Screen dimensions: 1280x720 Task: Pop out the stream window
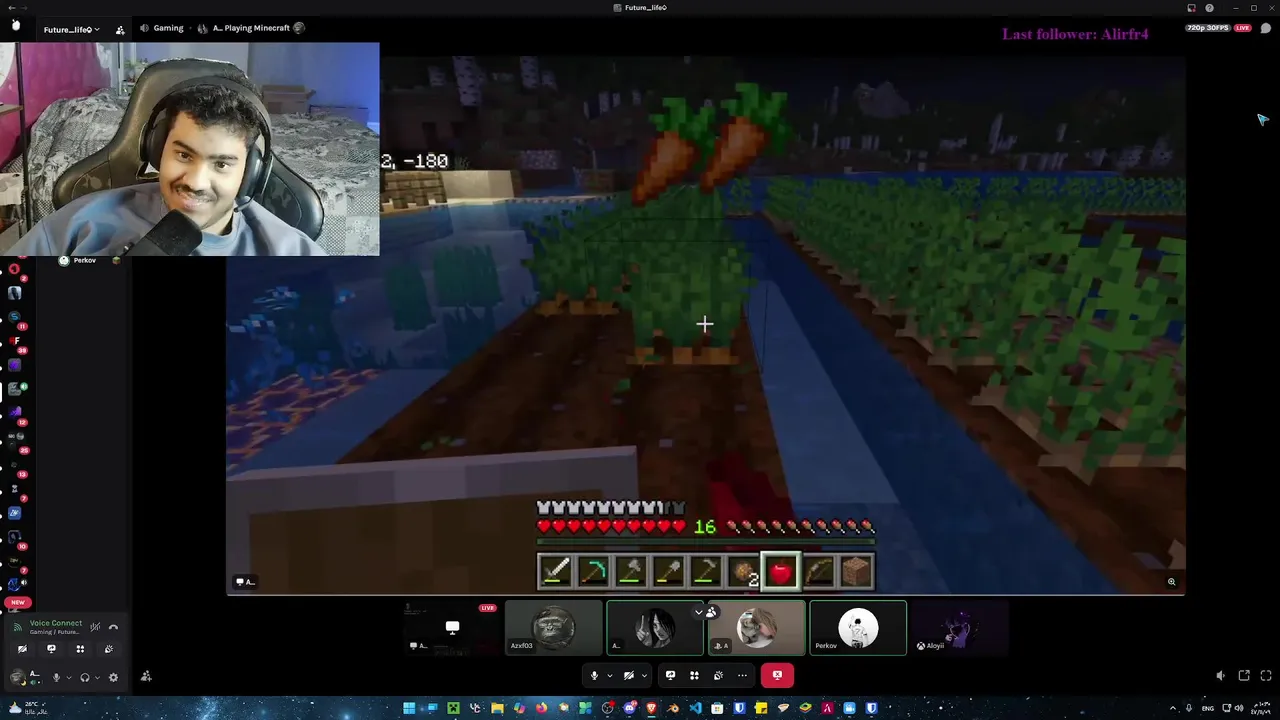(1244, 676)
